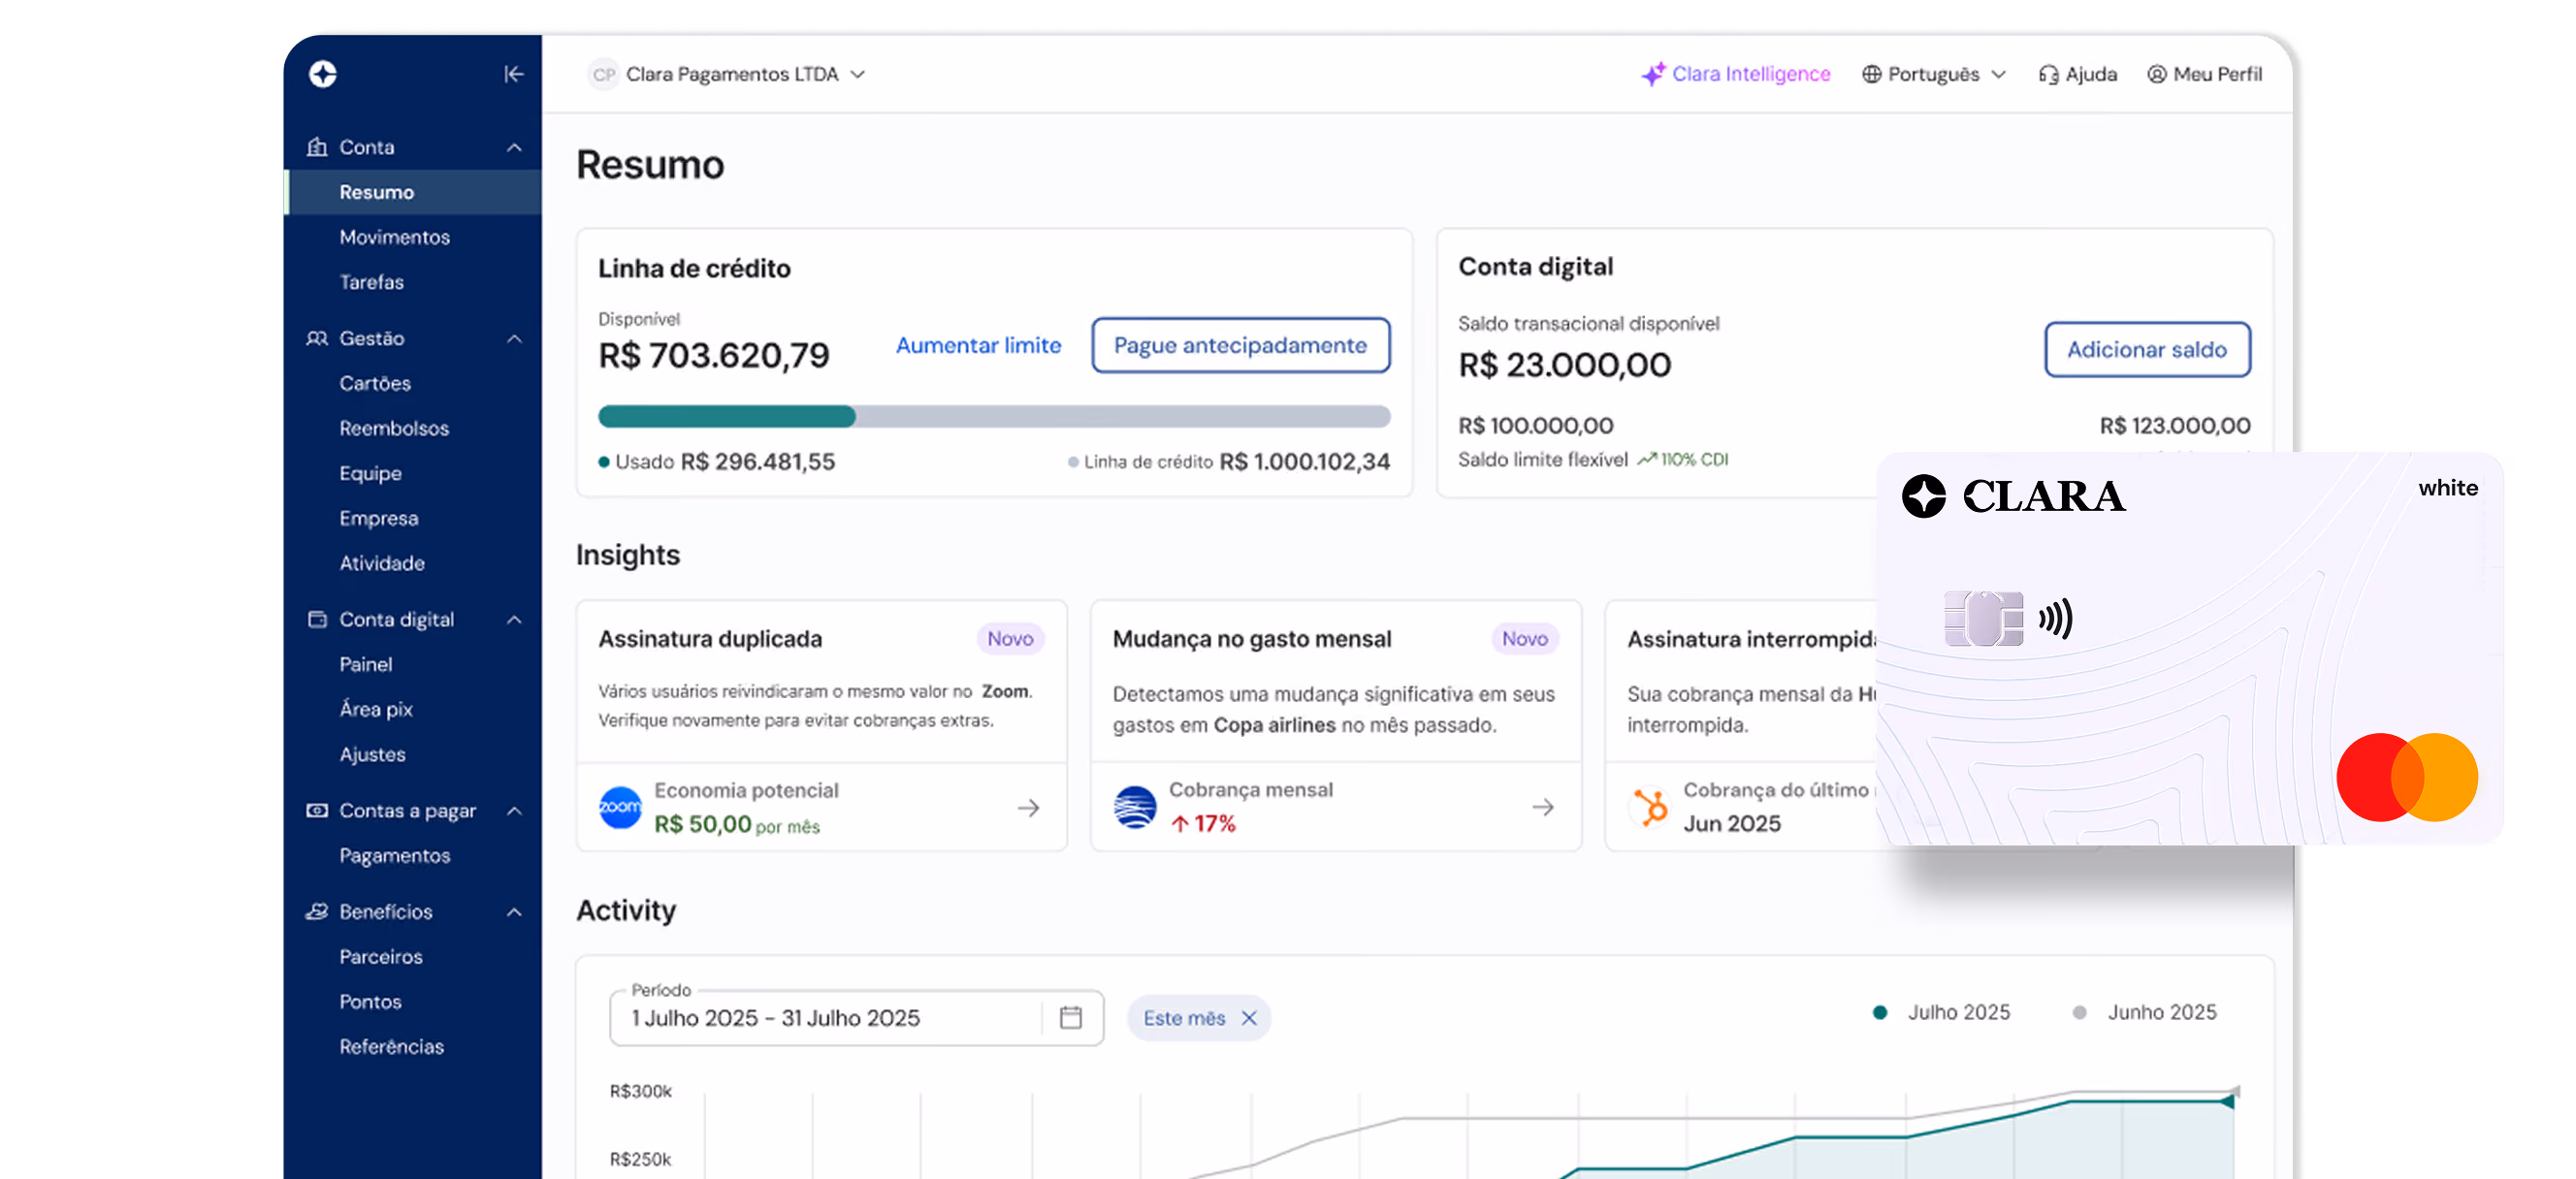Open Mudança no gasto mensal arrow
The width and height of the screenshot is (2576, 1179).
(x=1543, y=807)
